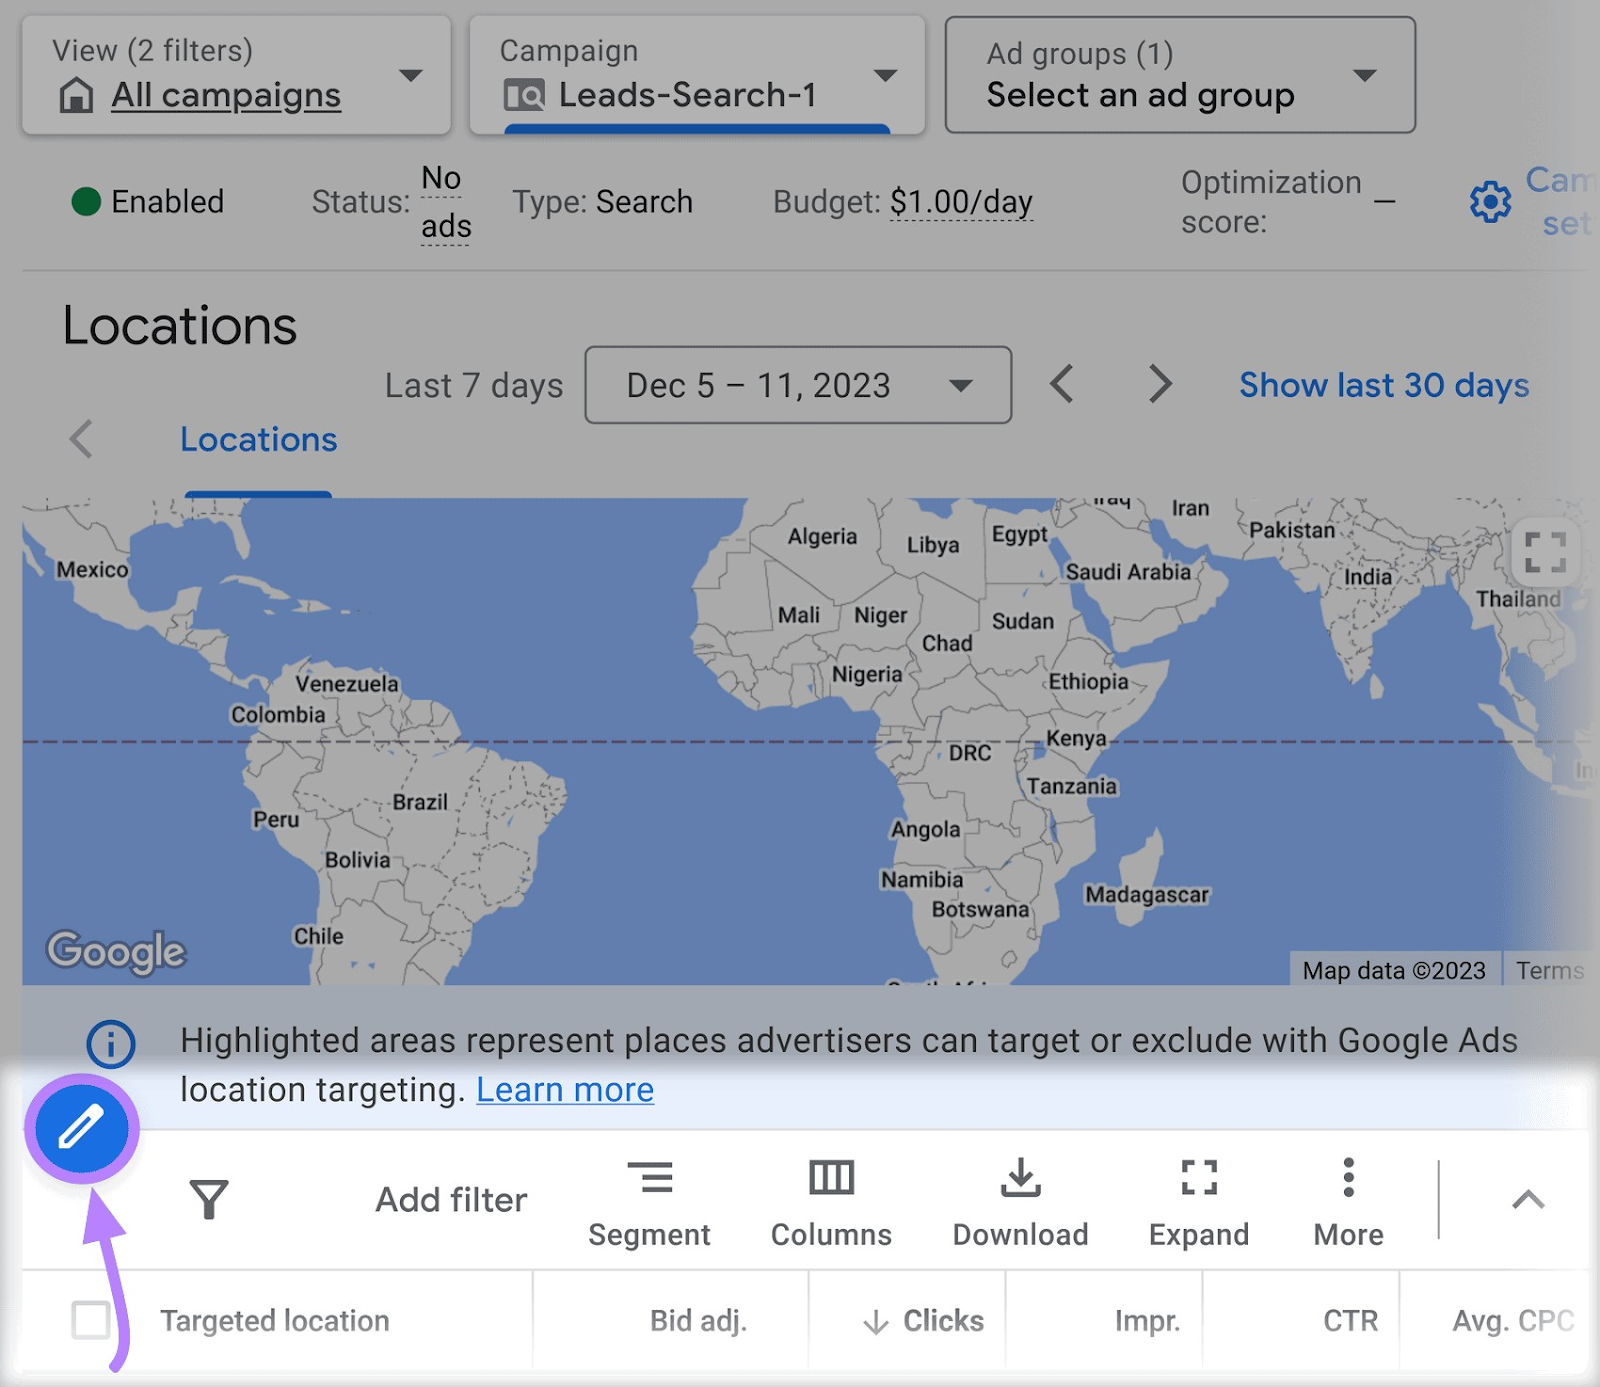Open the Learn more link
Image resolution: width=1600 pixels, height=1387 pixels.
pyautogui.click(x=565, y=1089)
